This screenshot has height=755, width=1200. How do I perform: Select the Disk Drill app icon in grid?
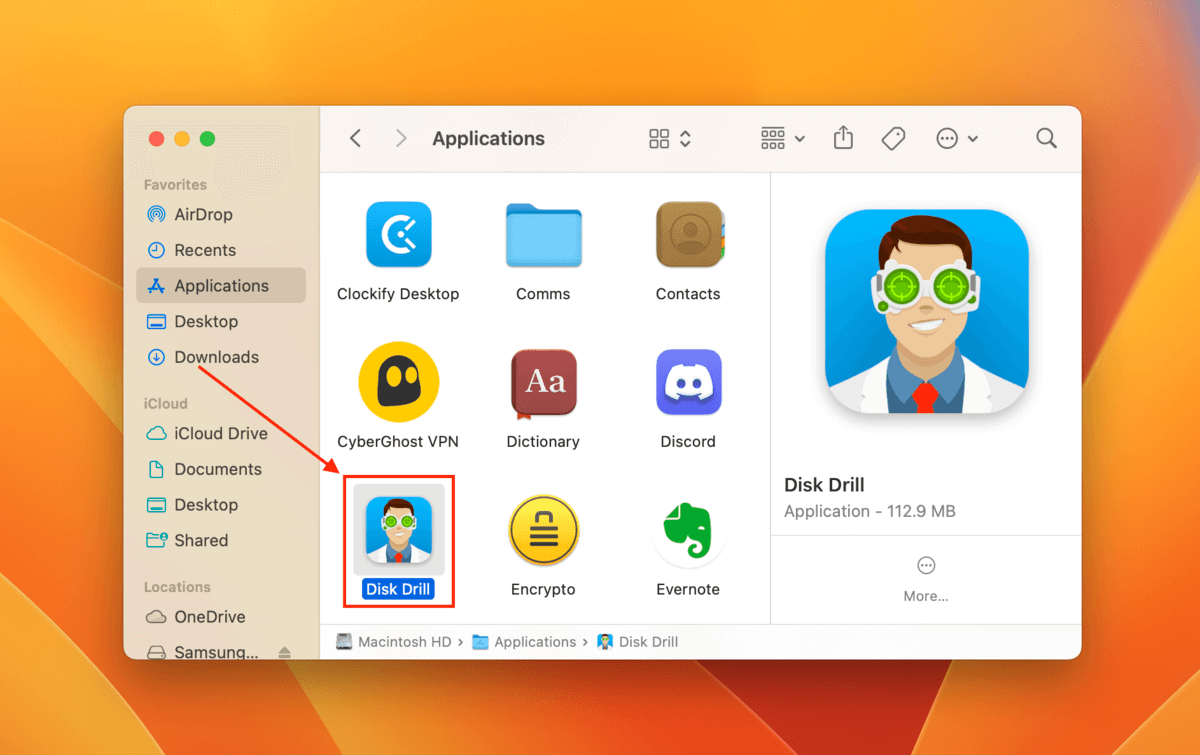point(398,530)
